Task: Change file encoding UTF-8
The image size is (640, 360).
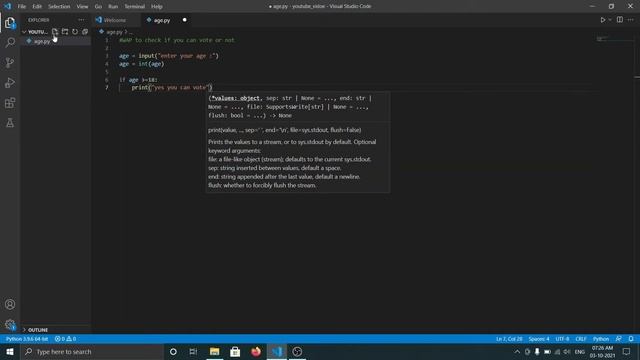Action: [x=562, y=339]
